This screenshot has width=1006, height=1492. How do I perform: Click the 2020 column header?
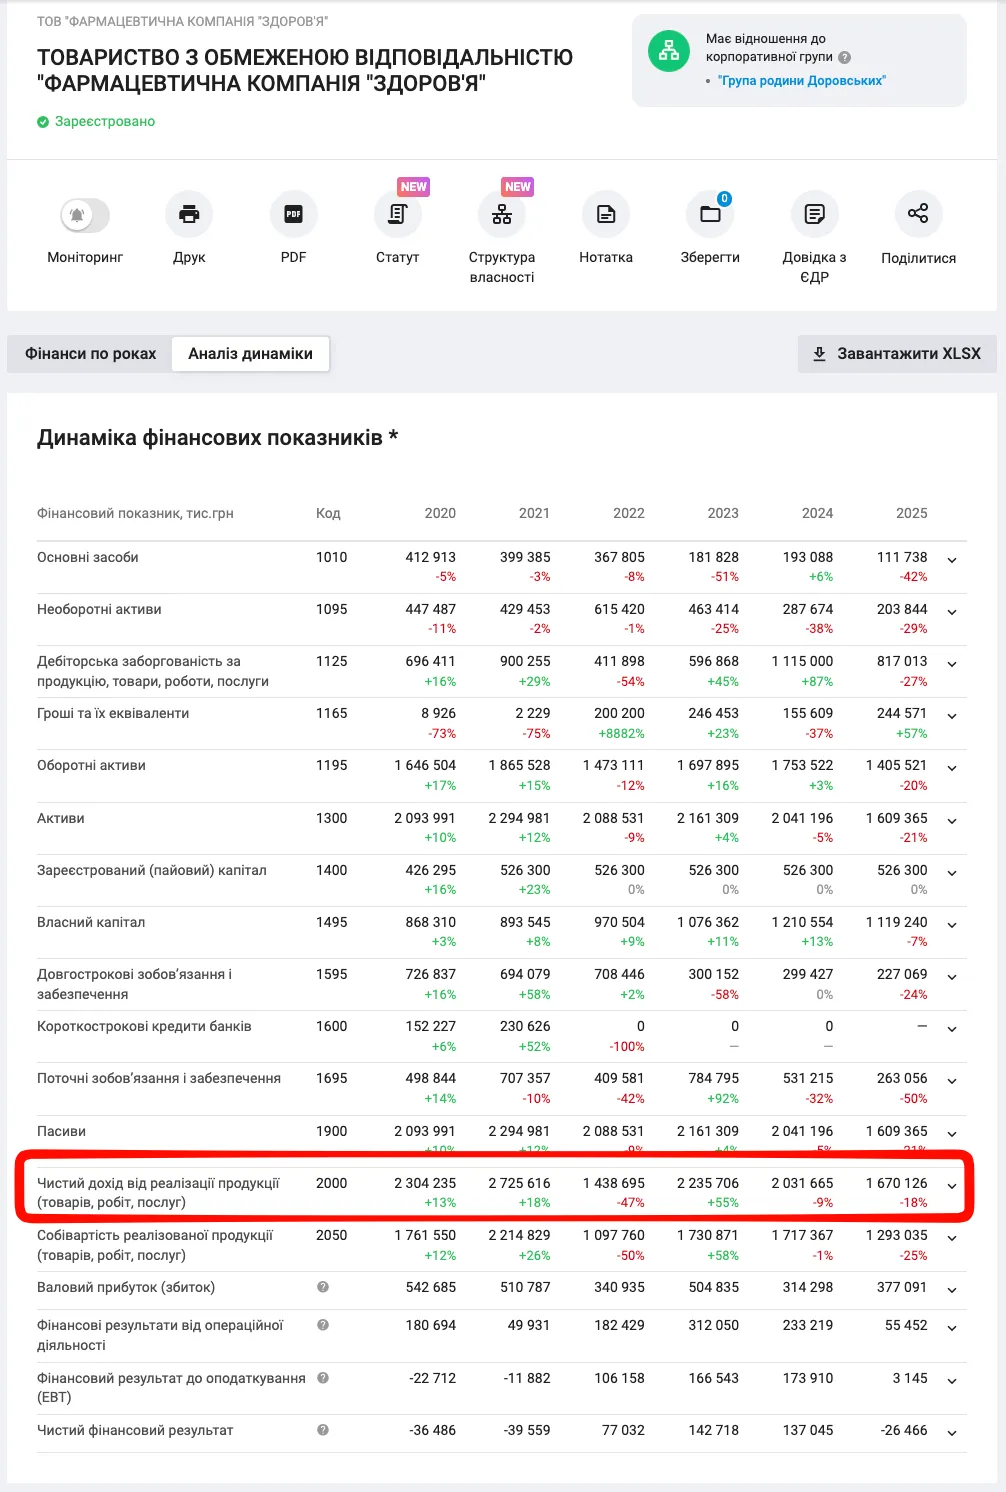[440, 513]
